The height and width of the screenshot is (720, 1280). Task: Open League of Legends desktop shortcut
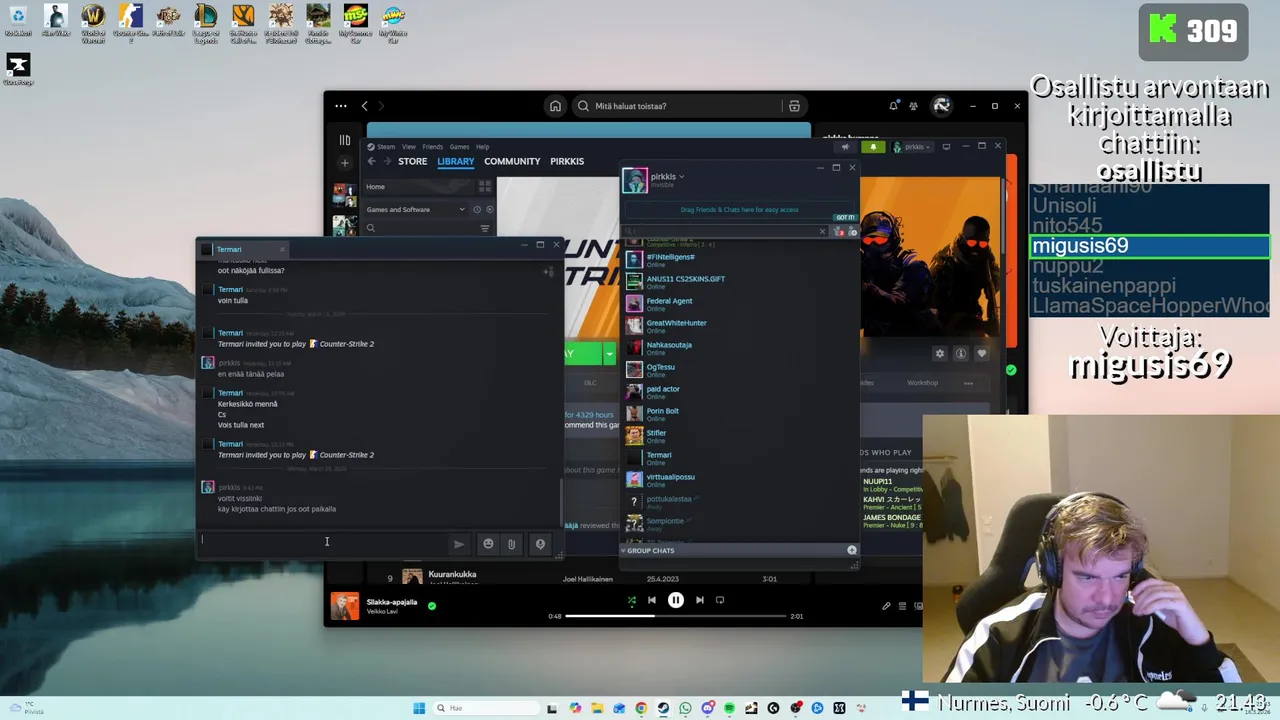tap(205, 22)
